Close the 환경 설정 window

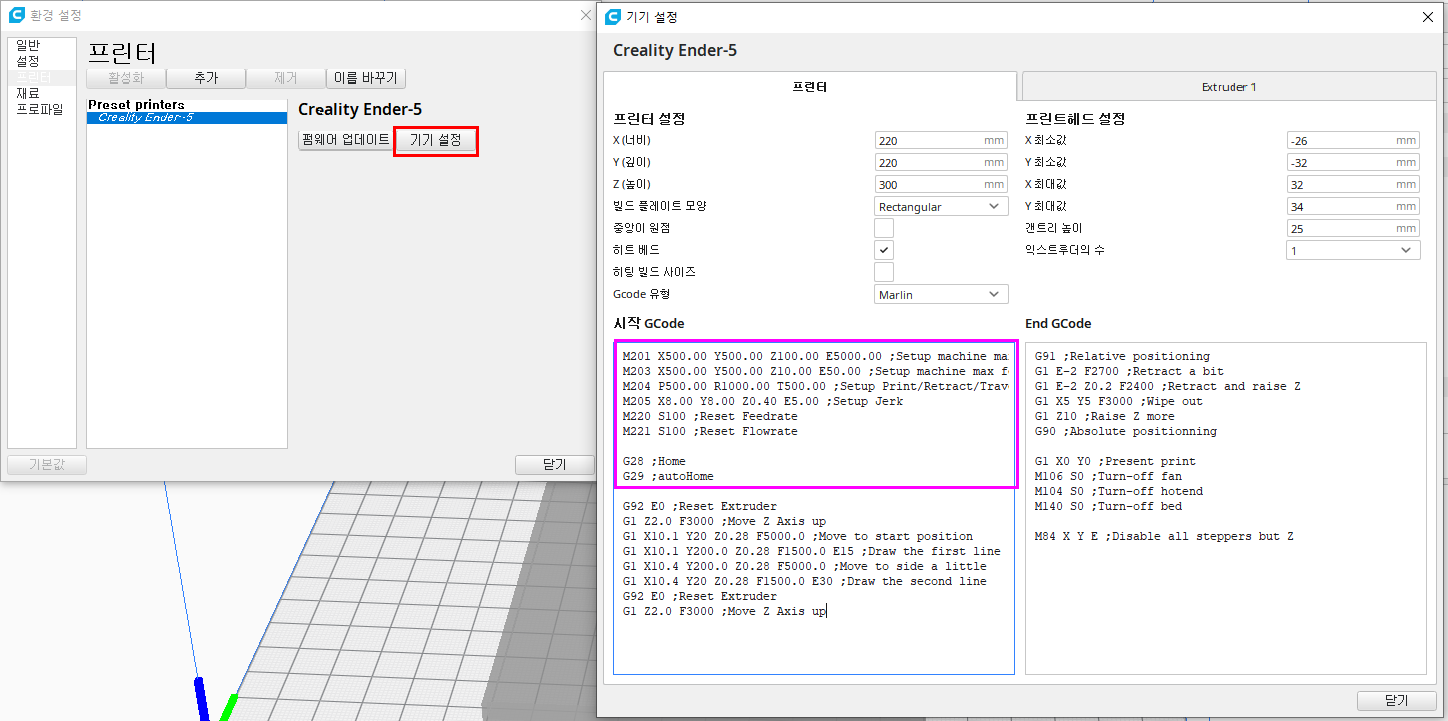586,15
